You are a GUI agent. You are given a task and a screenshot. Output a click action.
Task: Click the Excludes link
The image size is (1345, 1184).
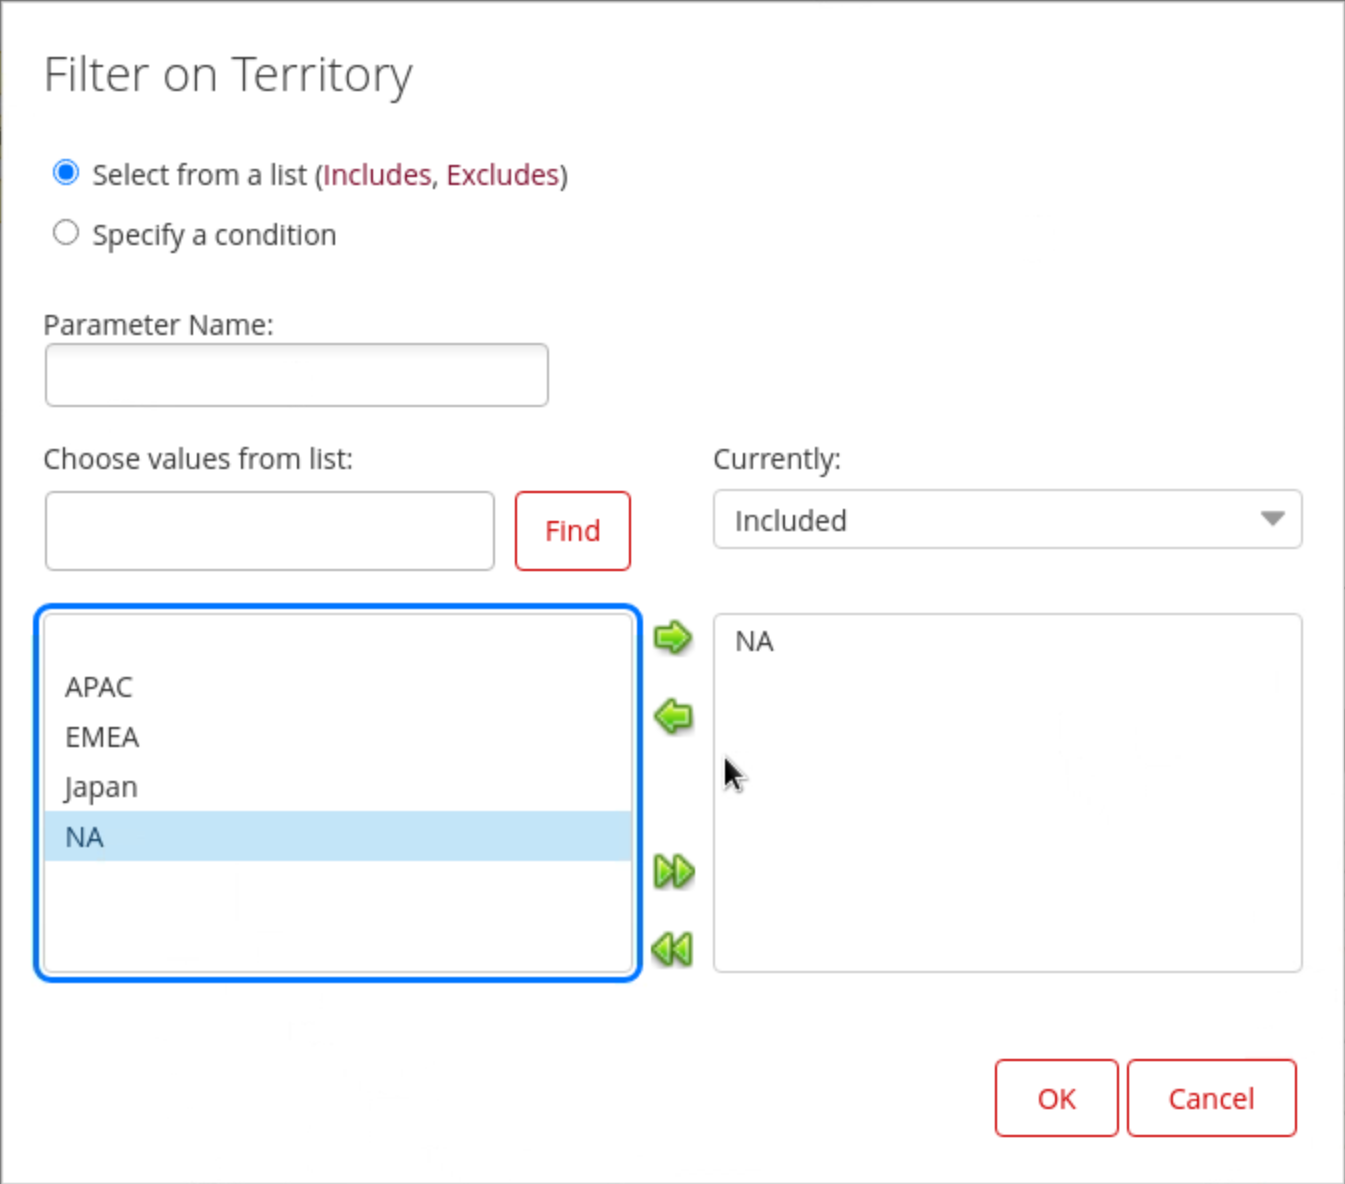coord(502,175)
